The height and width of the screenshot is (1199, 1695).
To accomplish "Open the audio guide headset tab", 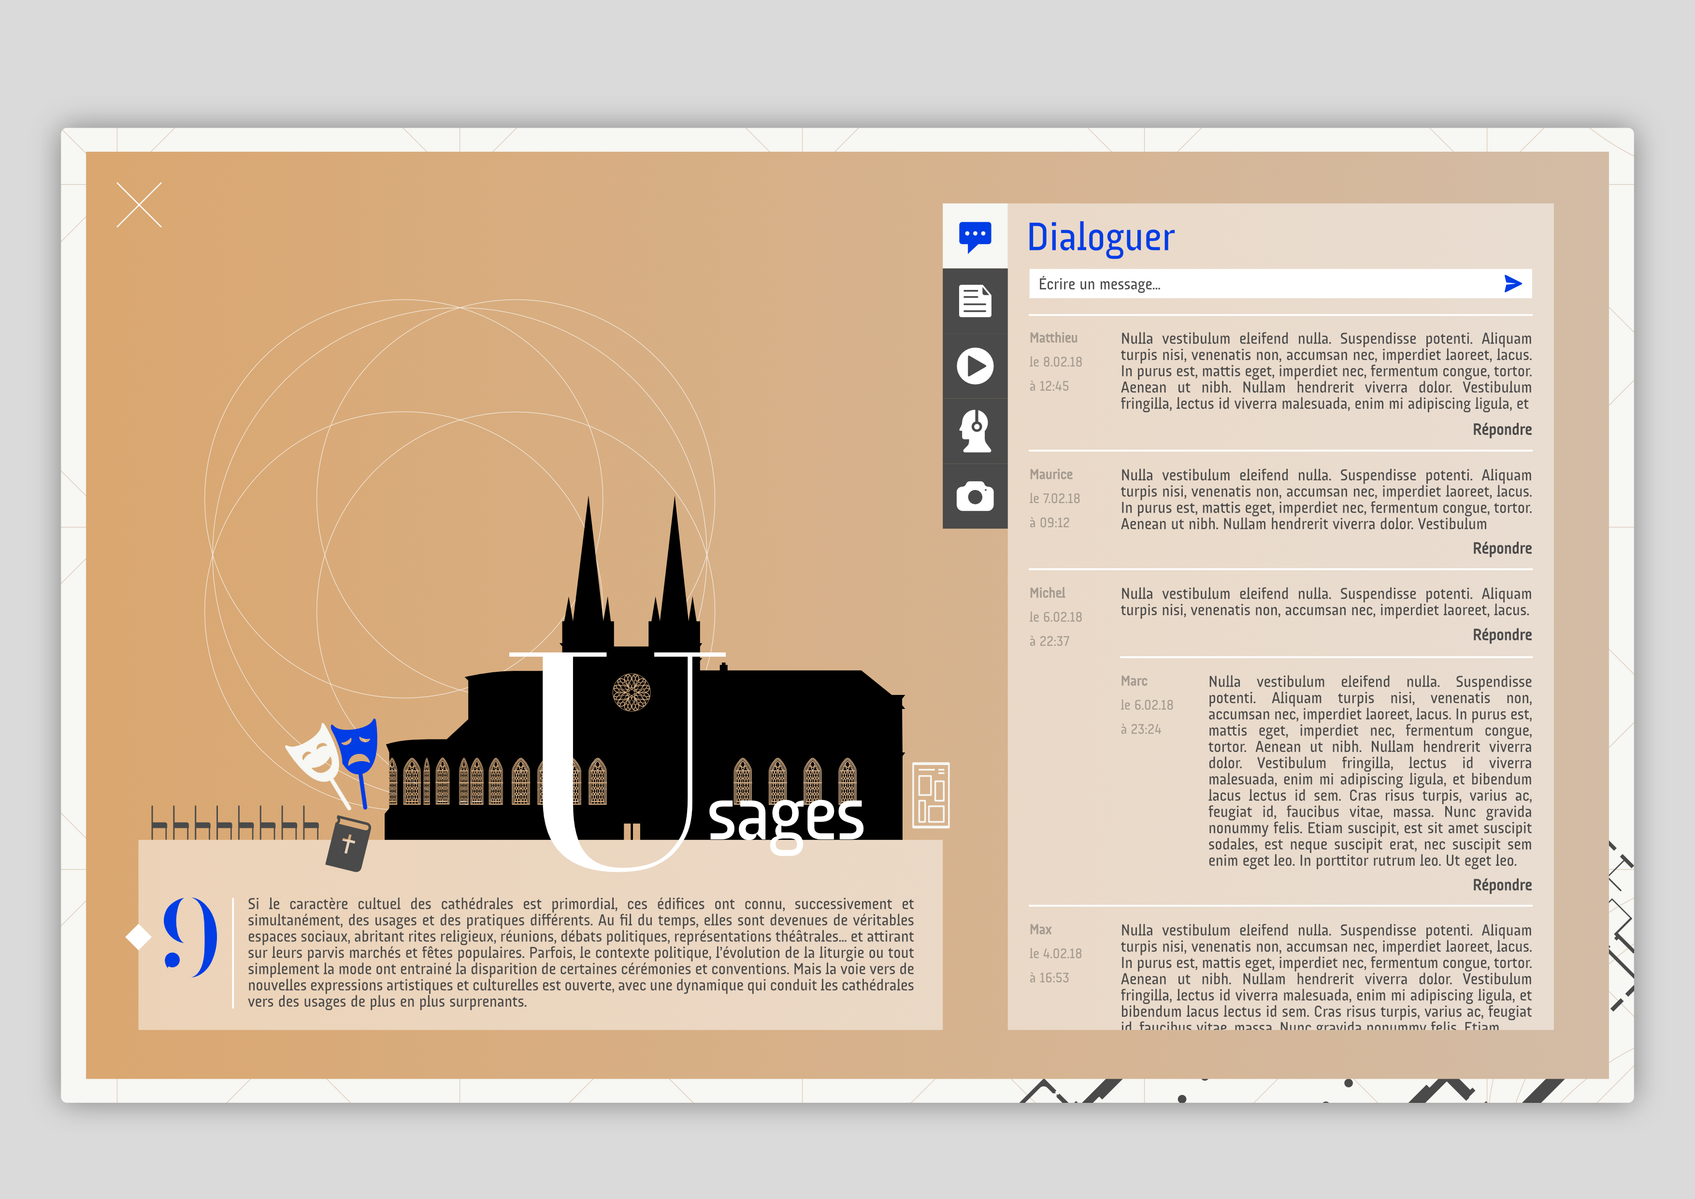I will pos(975,431).
